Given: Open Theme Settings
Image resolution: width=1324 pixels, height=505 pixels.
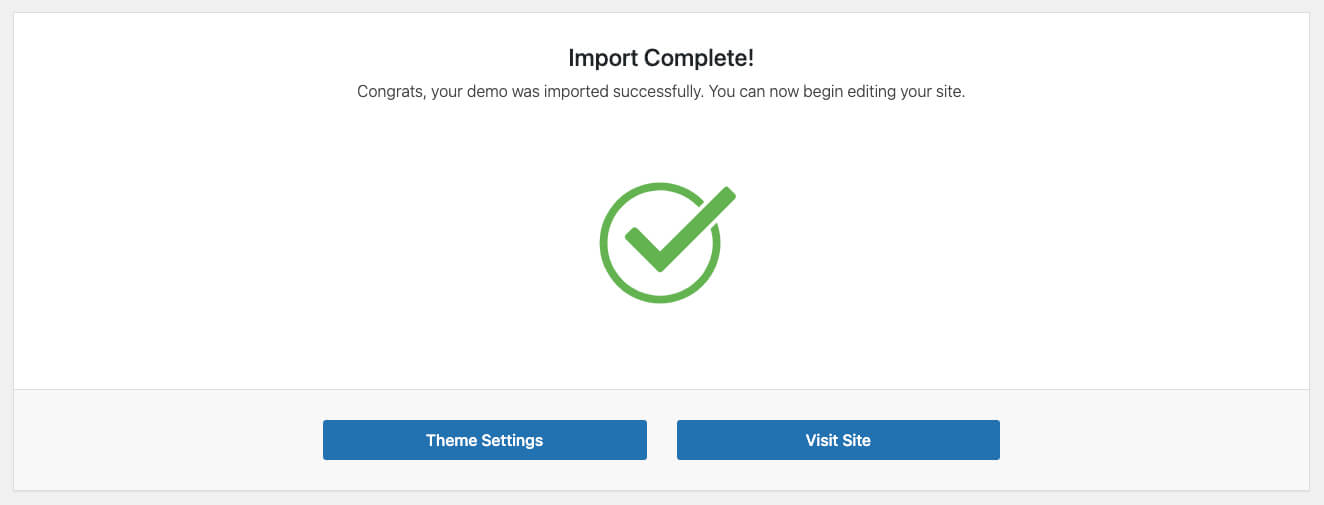Looking at the screenshot, I should [484, 440].
